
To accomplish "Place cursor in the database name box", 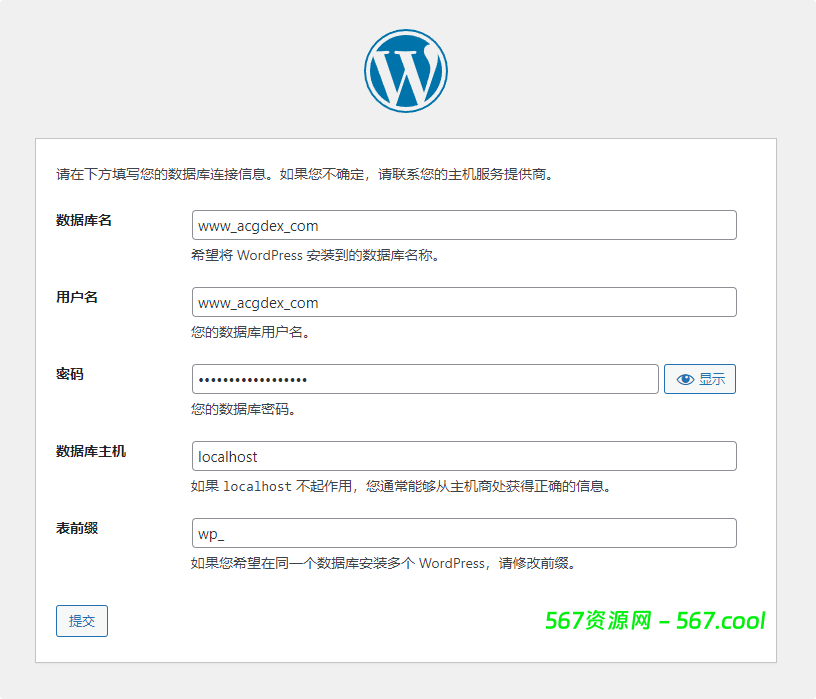I will pyautogui.click(x=464, y=225).
